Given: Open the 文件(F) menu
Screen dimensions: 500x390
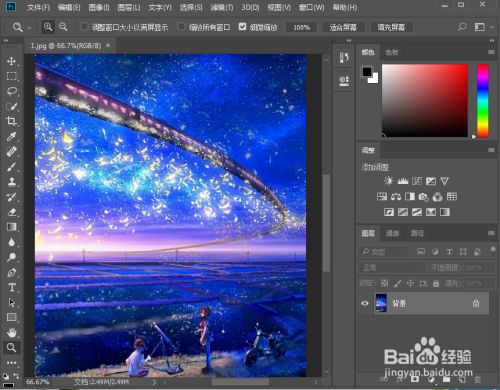Looking at the screenshot, I should pyautogui.click(x=38, y=7).
